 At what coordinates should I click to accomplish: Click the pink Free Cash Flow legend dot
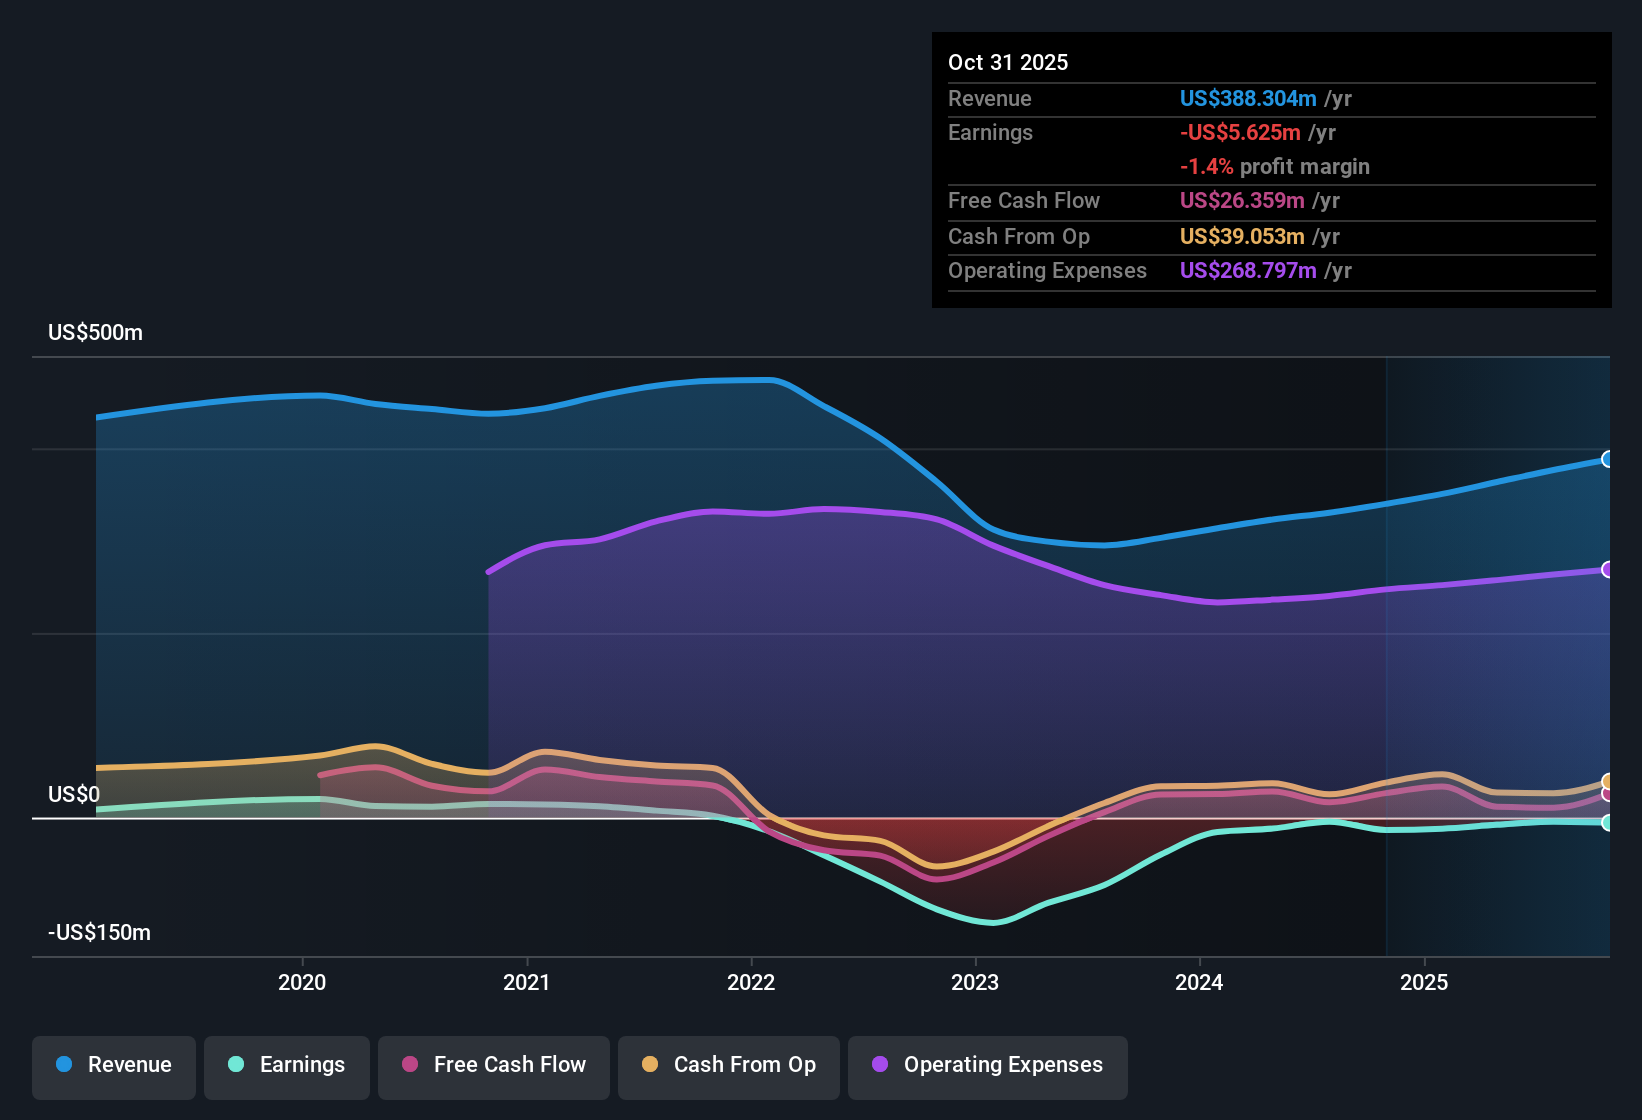(x=410, y=1066)
